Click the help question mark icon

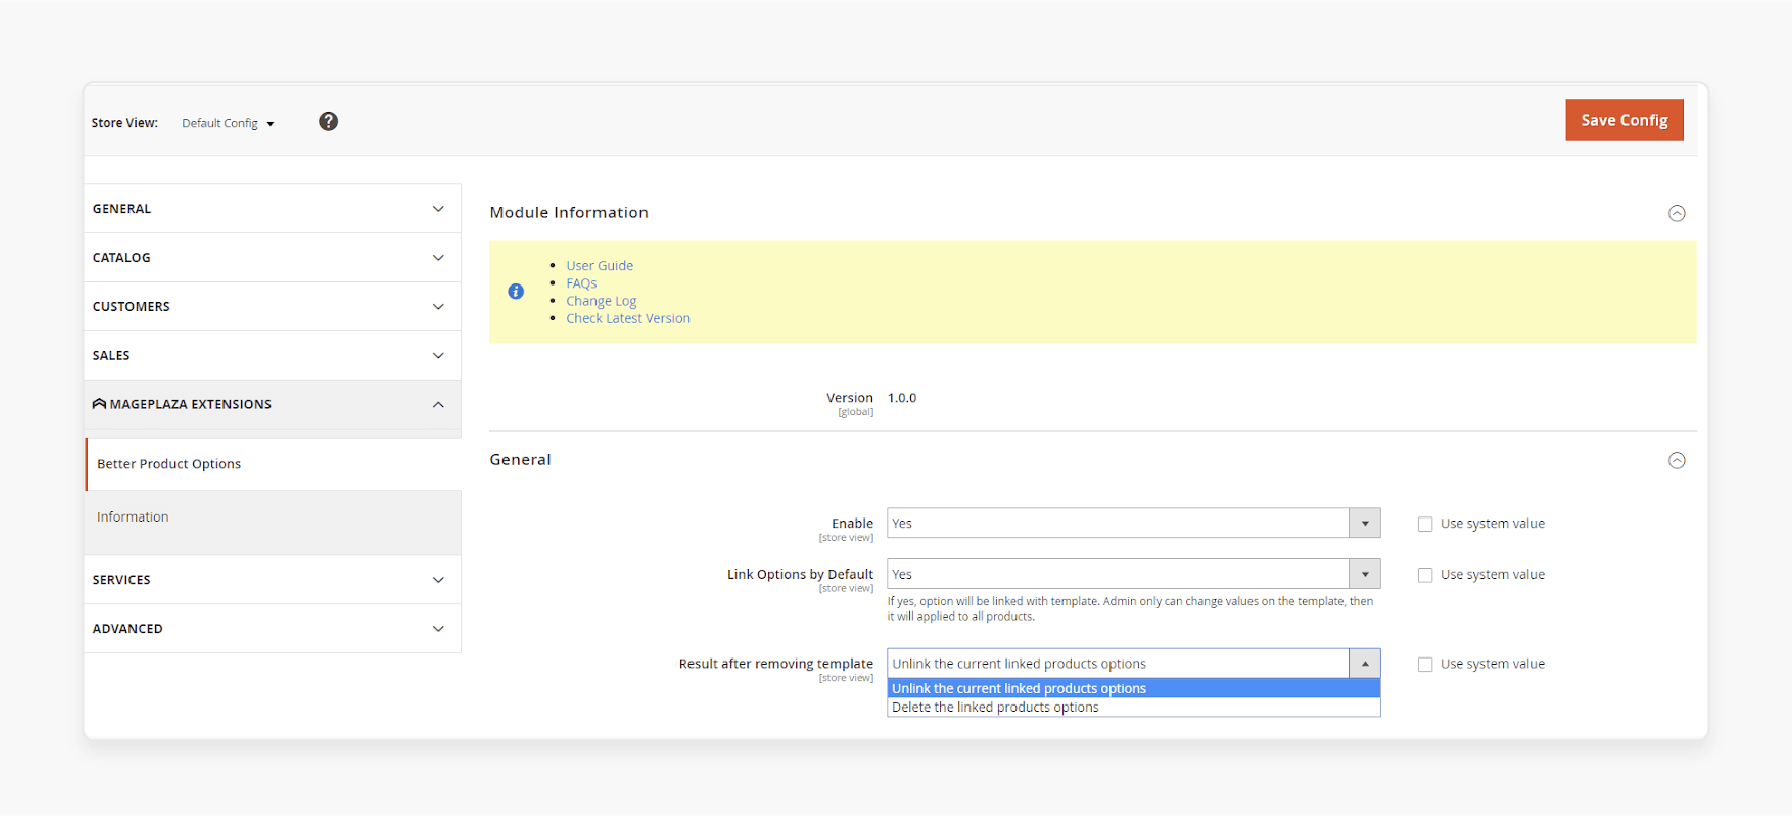point(328,121)
